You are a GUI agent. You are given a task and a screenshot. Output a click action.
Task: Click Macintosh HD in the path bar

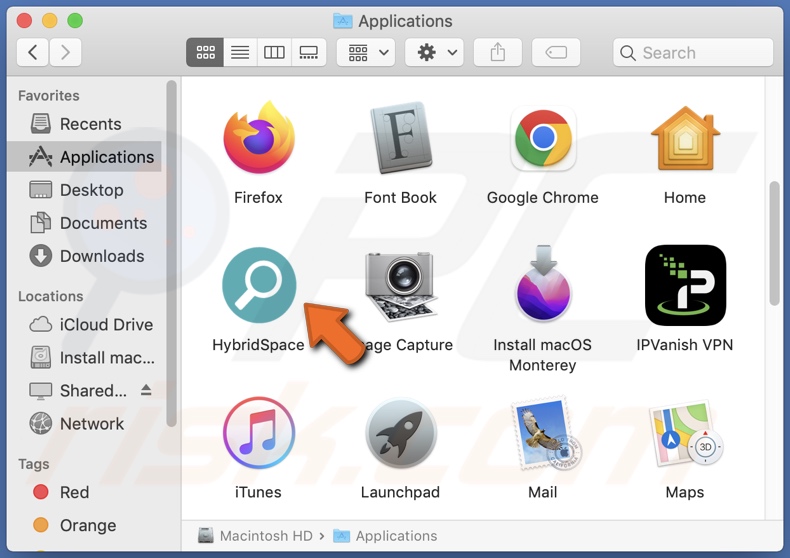coord(255,536)
